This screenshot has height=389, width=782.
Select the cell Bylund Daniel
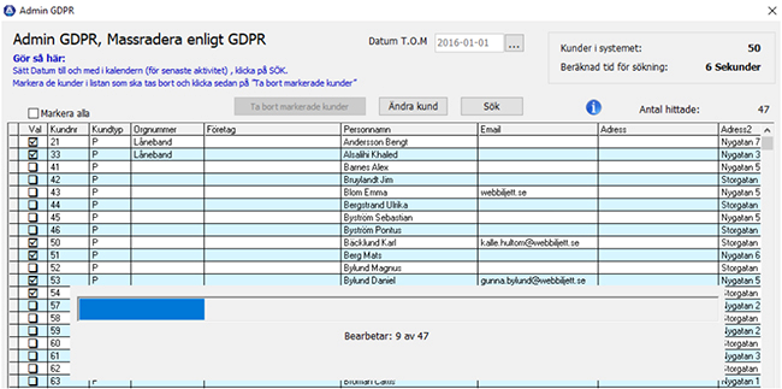[x=409, y=280]
